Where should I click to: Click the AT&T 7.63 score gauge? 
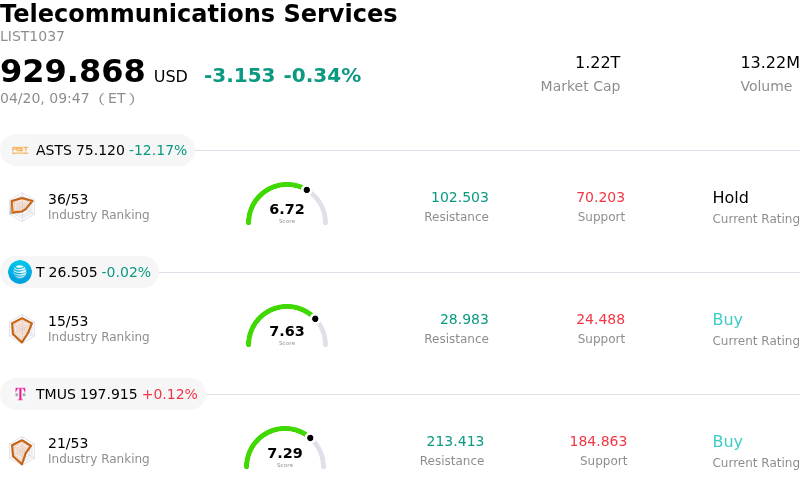[287, 328]
